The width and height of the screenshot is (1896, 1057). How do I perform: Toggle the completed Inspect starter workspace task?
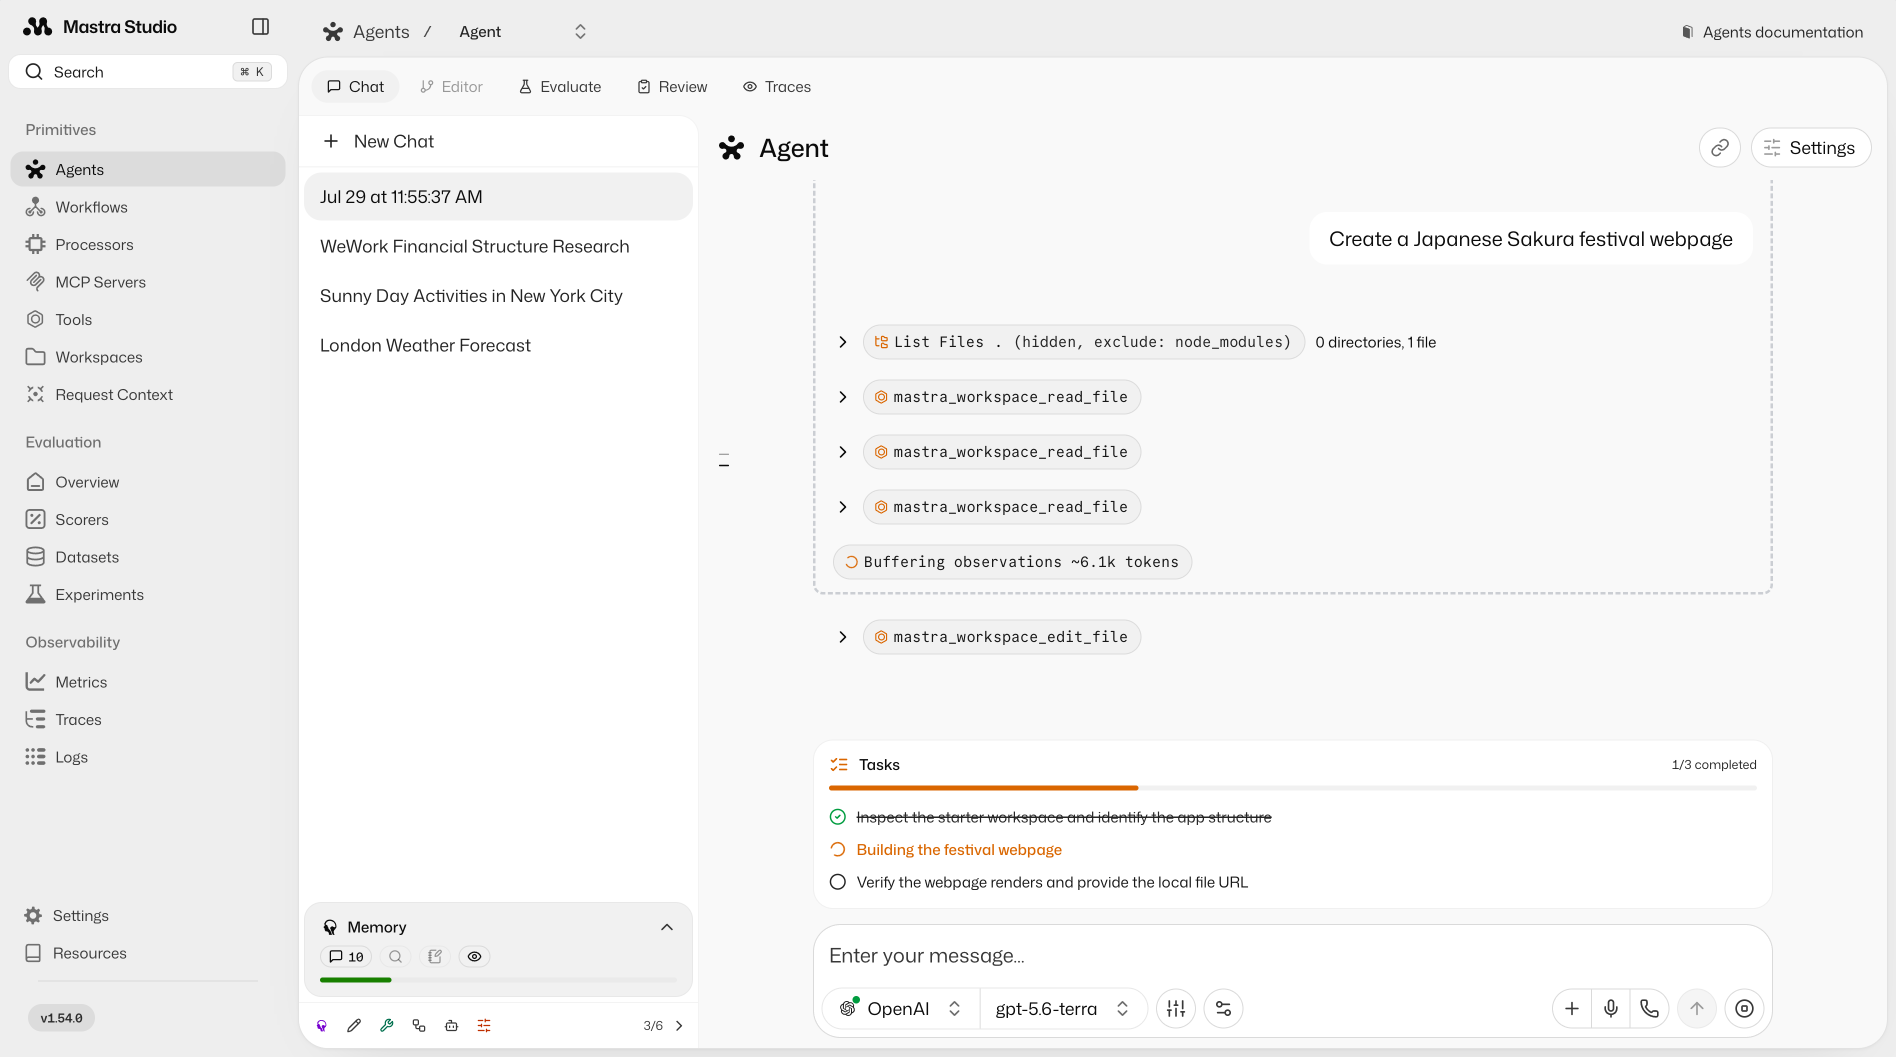(838, 817)
